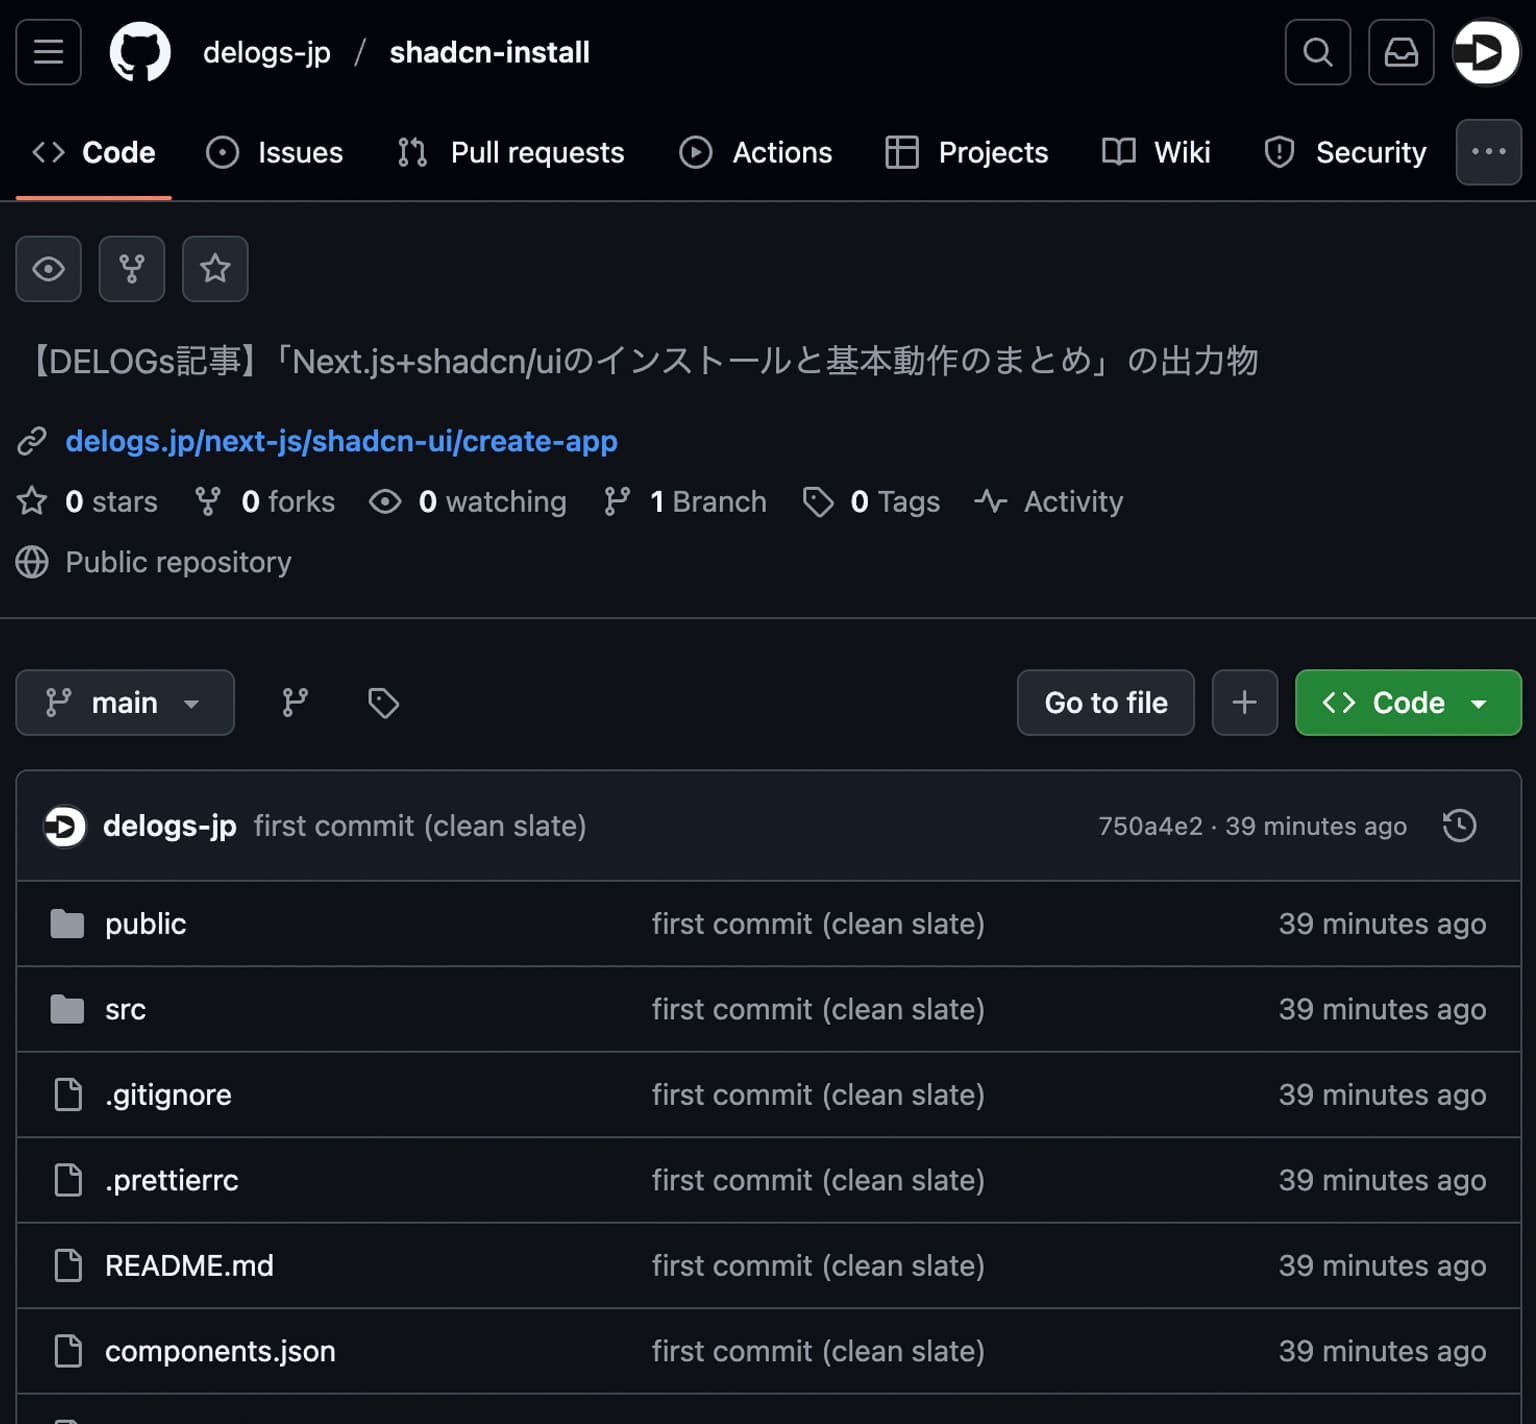The image size is (1536, 1424).
Task: Open the user avatar menu
Action: click(x=1486, y=52)
